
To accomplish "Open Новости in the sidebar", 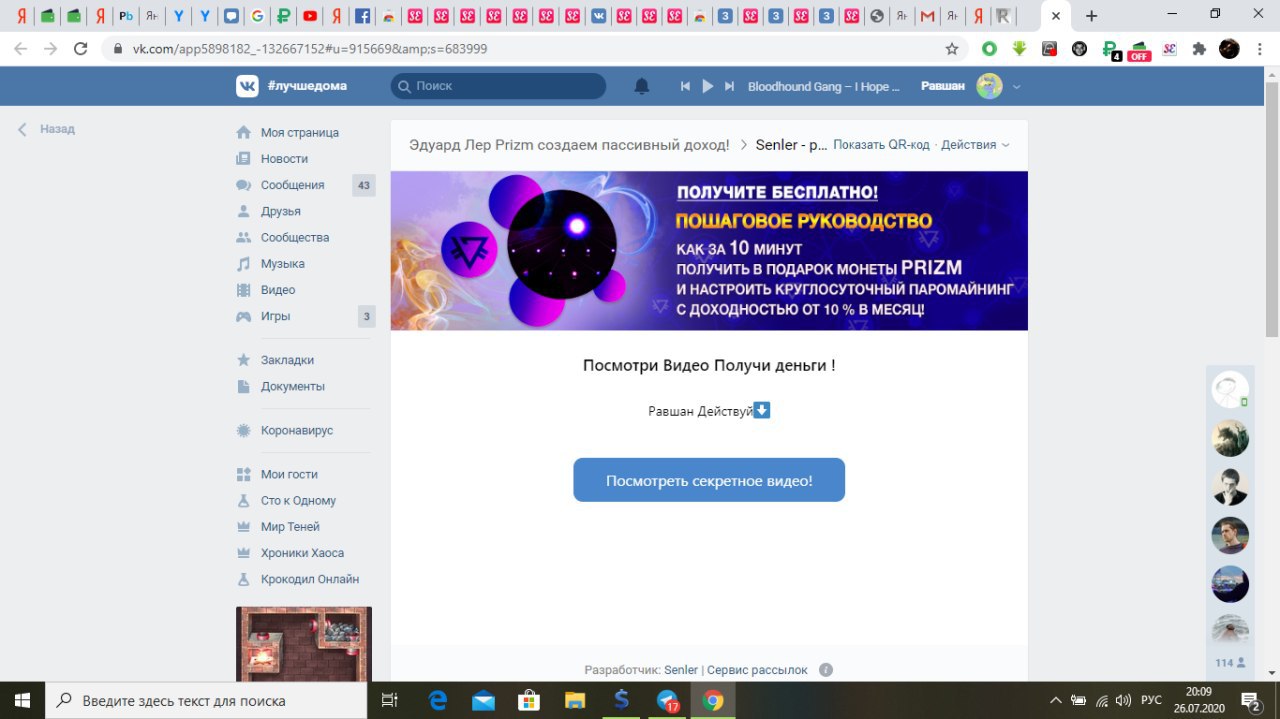I will pos(284,159).
